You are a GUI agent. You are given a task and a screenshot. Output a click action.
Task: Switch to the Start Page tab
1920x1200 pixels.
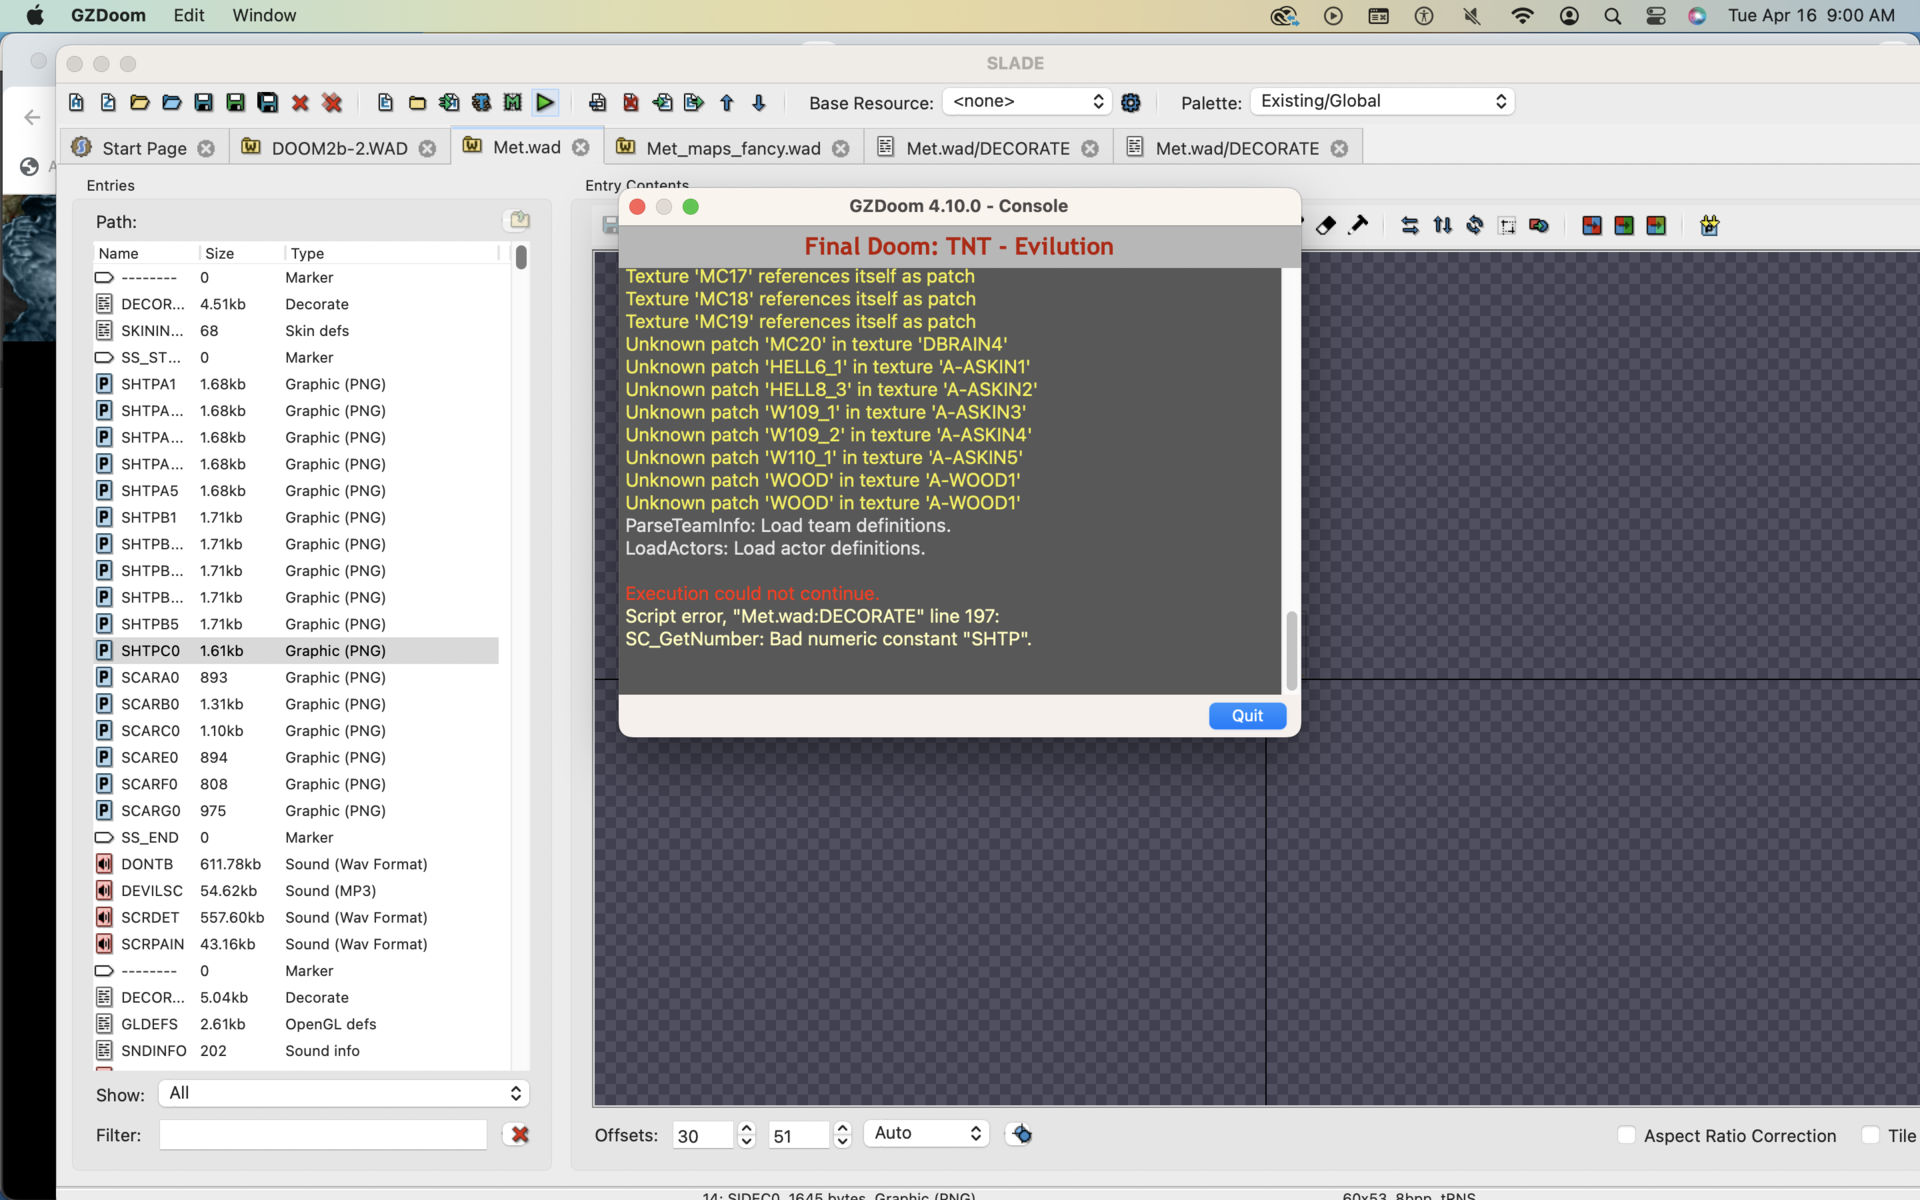pos(144,148)
